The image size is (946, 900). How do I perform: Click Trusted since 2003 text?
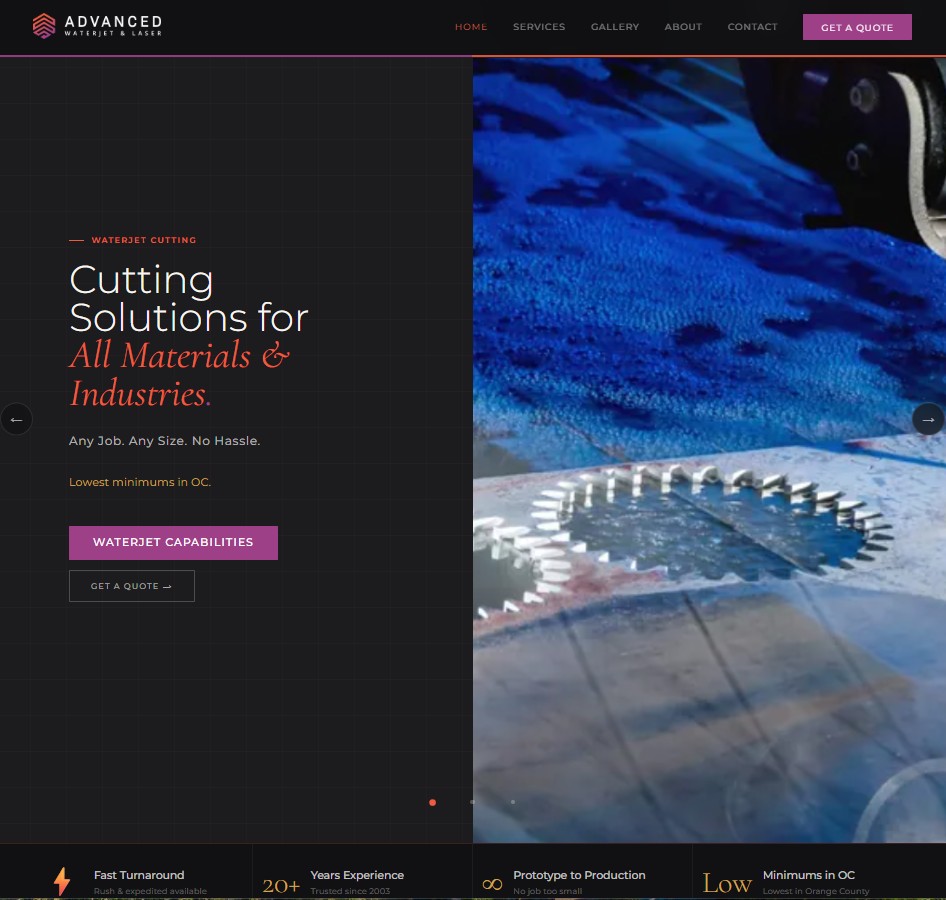[350, 891]
